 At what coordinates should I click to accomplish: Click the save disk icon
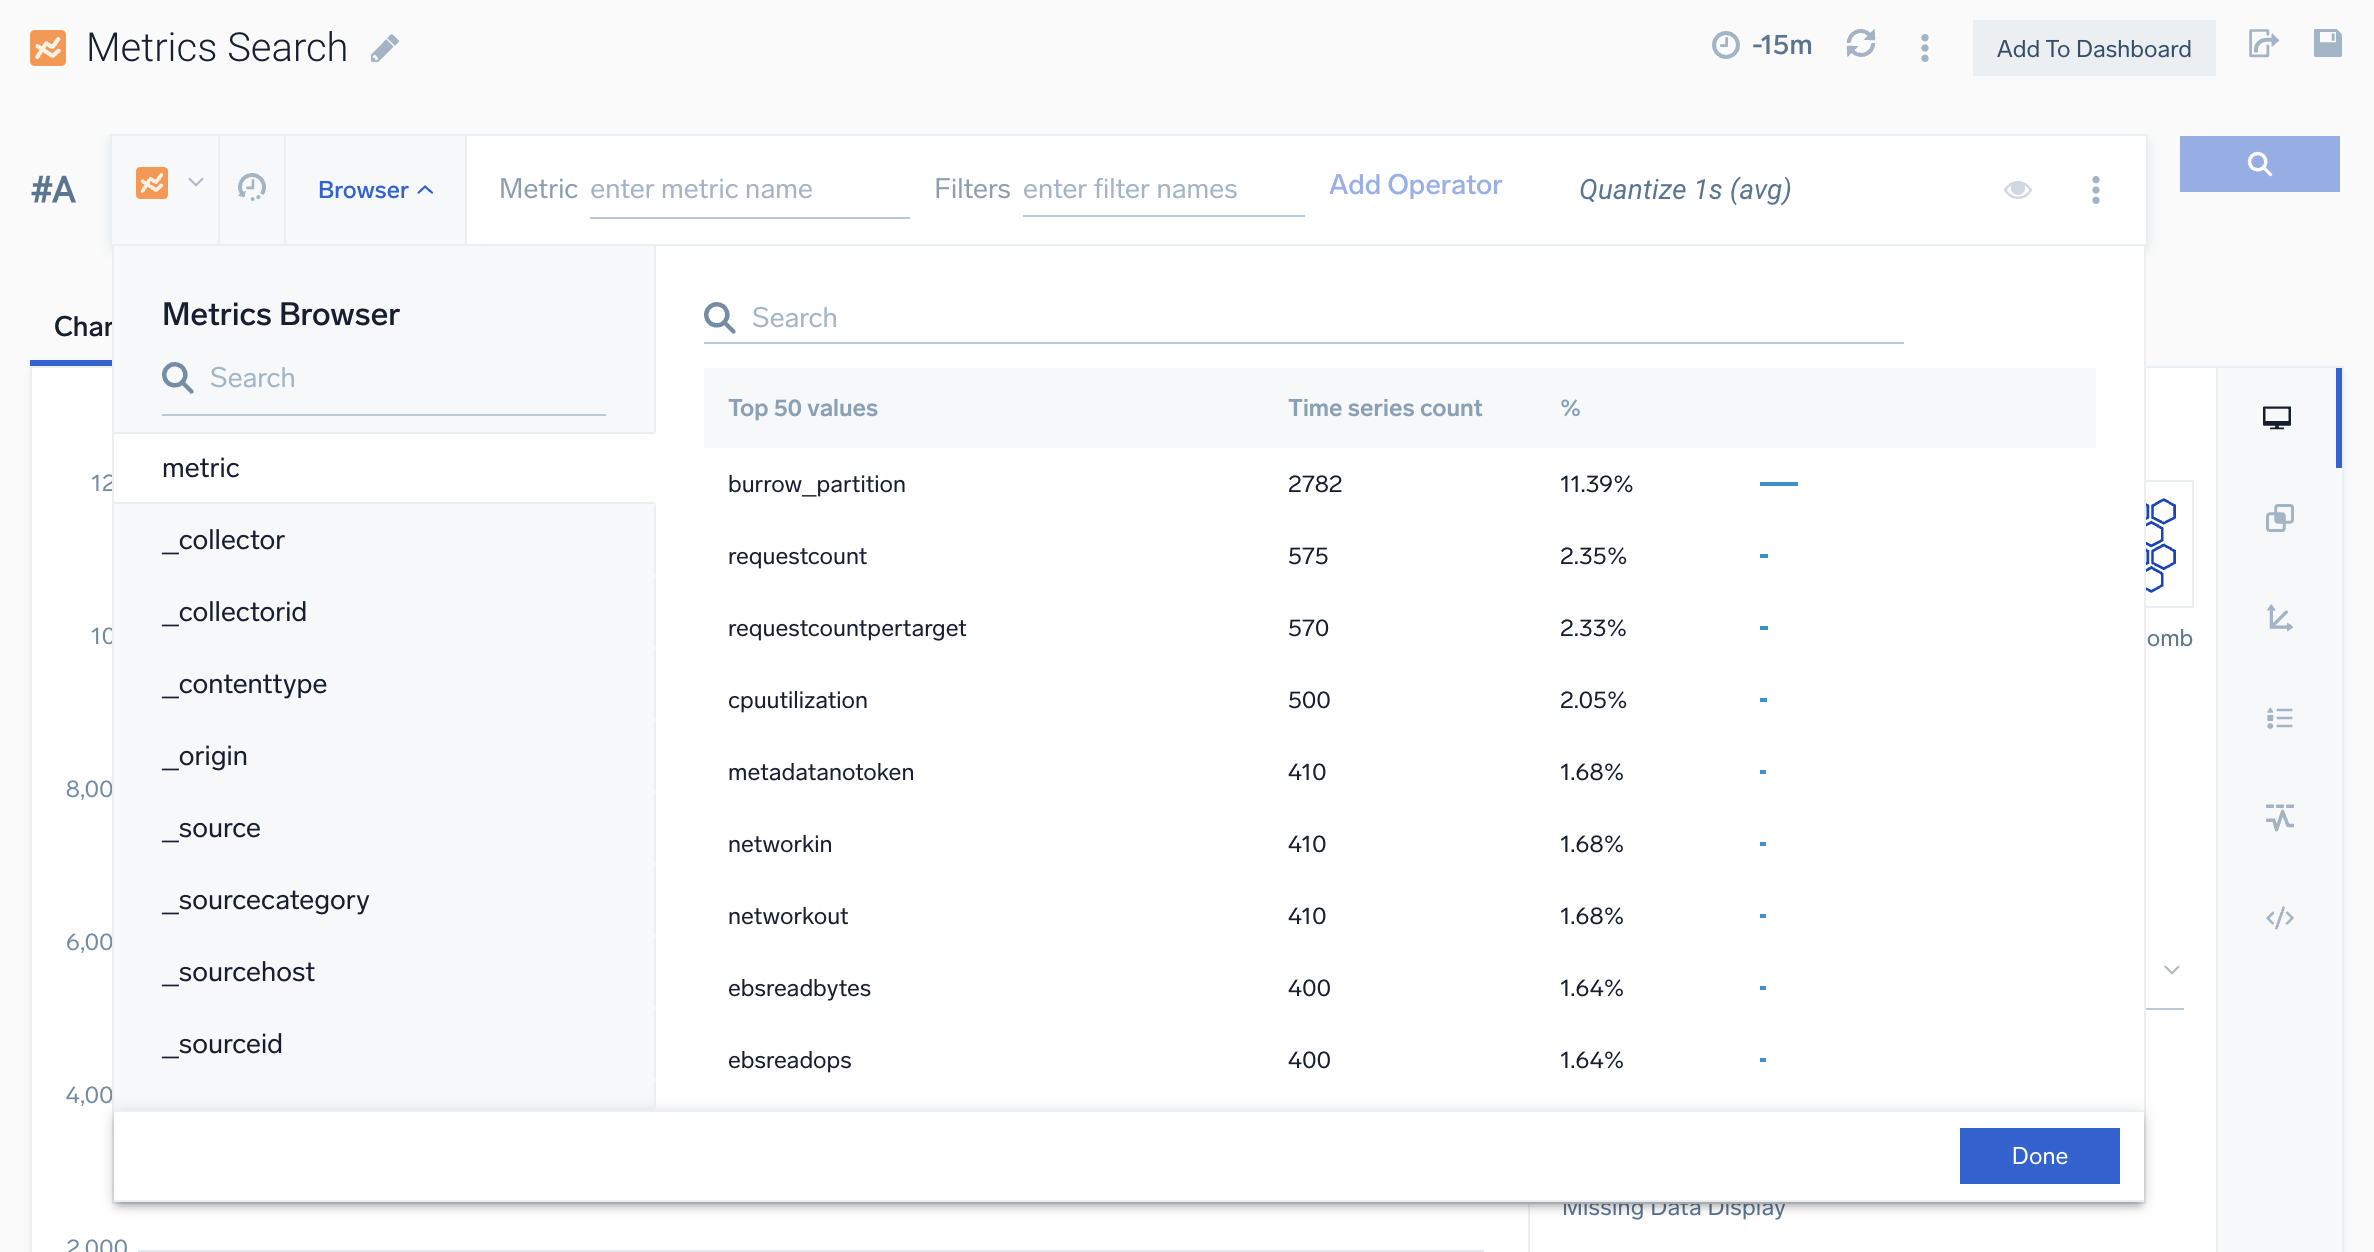point(2327,43)
